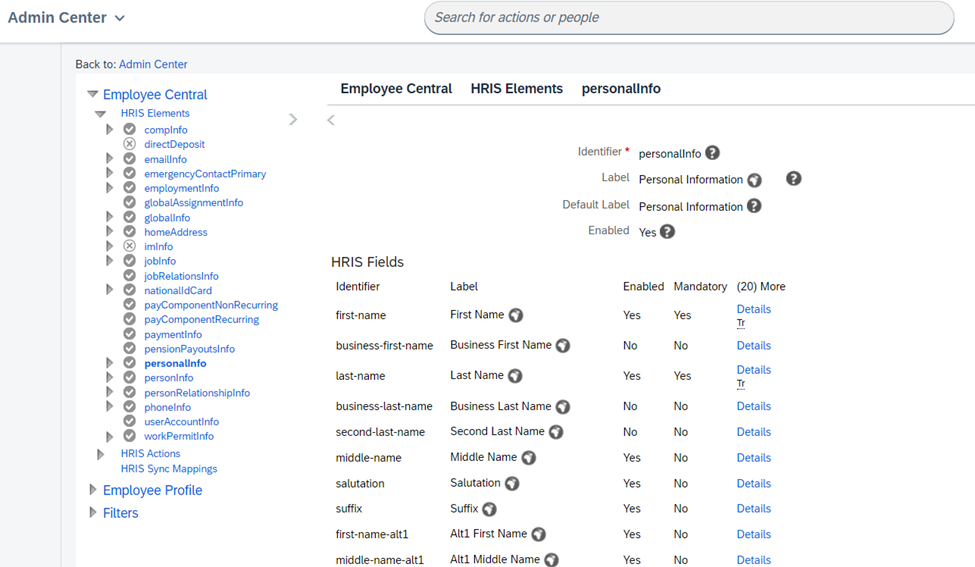975x567 pixels.
Task: Open Details for suffix field
Action: [x=754, y=509]
